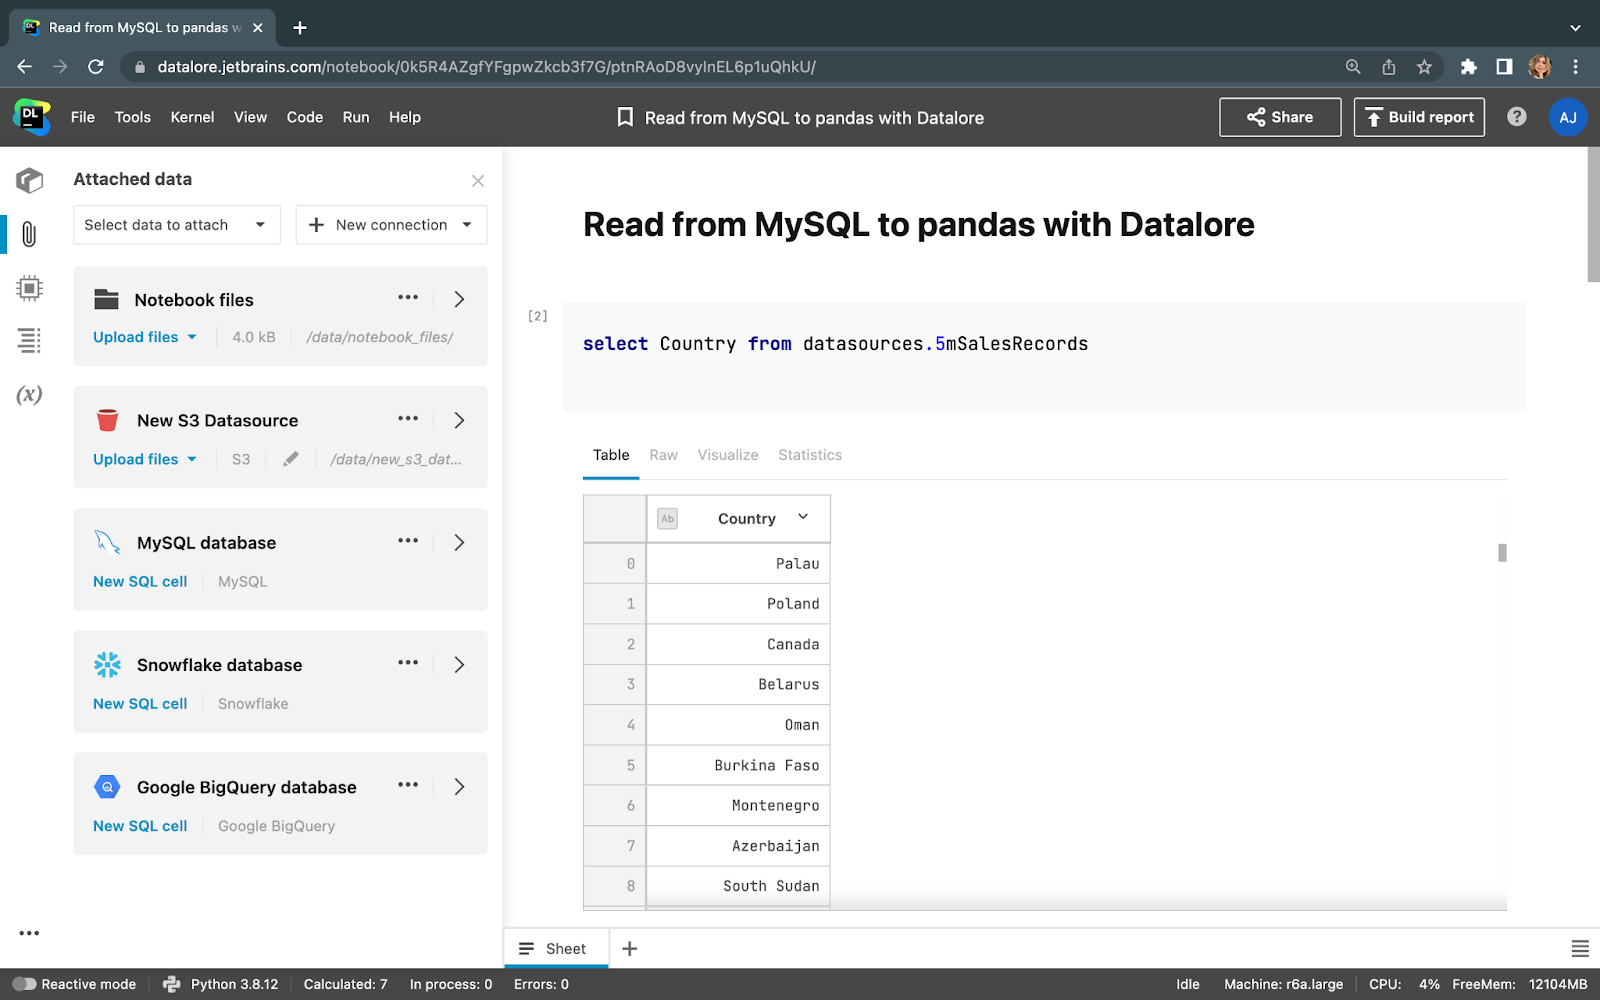Image resolution: width=1600 pixels, height=1000 pixels.
Task: Open the Variable viewer (x) icon
Action: click(29, 395)
